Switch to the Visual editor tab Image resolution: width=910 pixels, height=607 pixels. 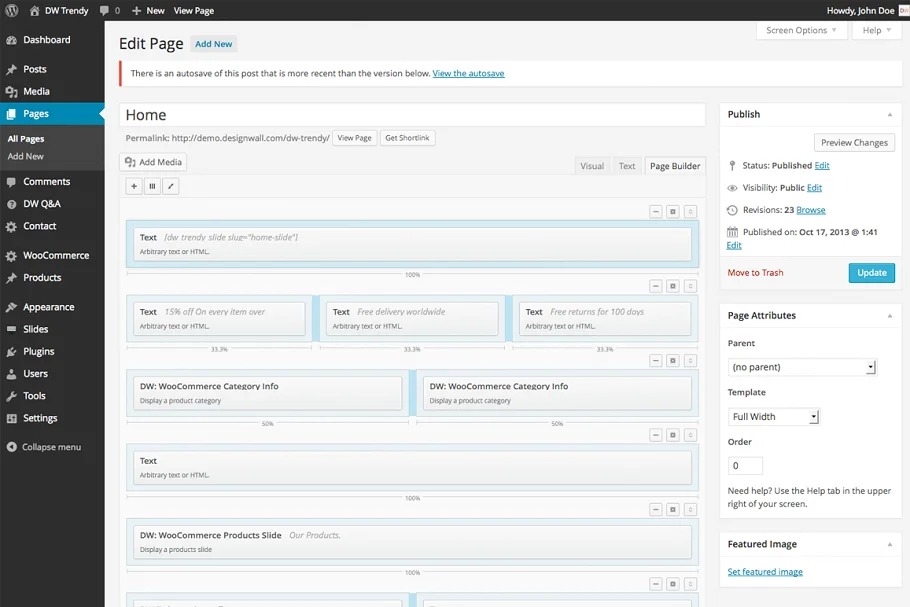592,166
